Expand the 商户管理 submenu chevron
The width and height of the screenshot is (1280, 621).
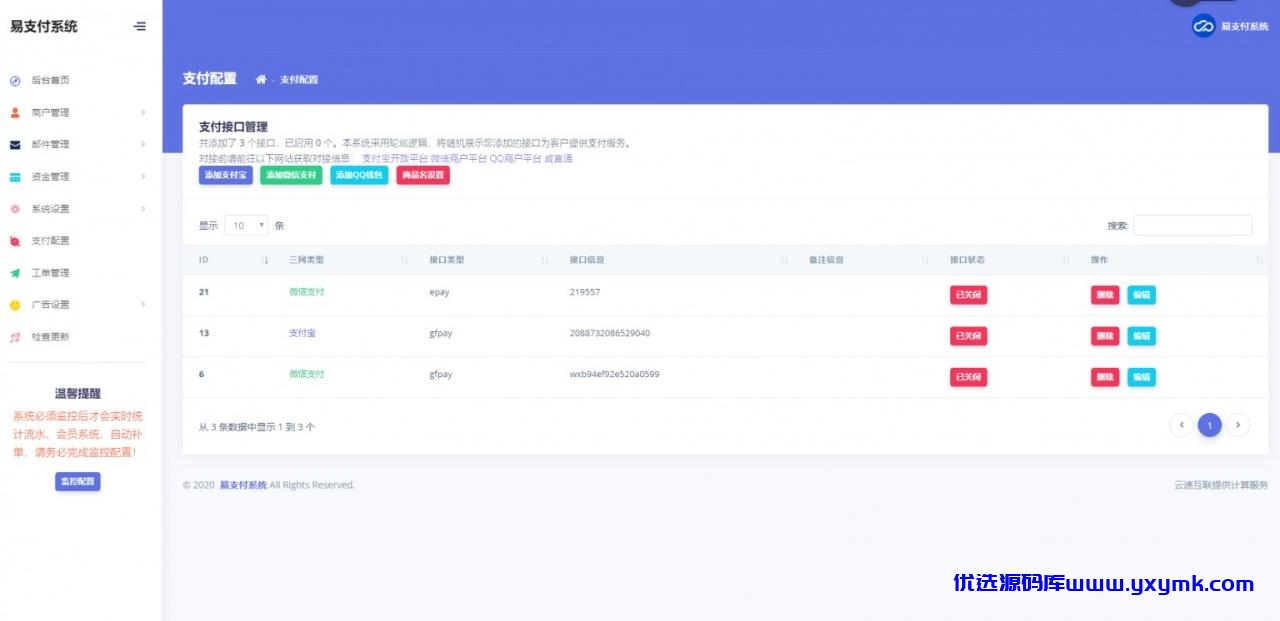pos(143,113)
